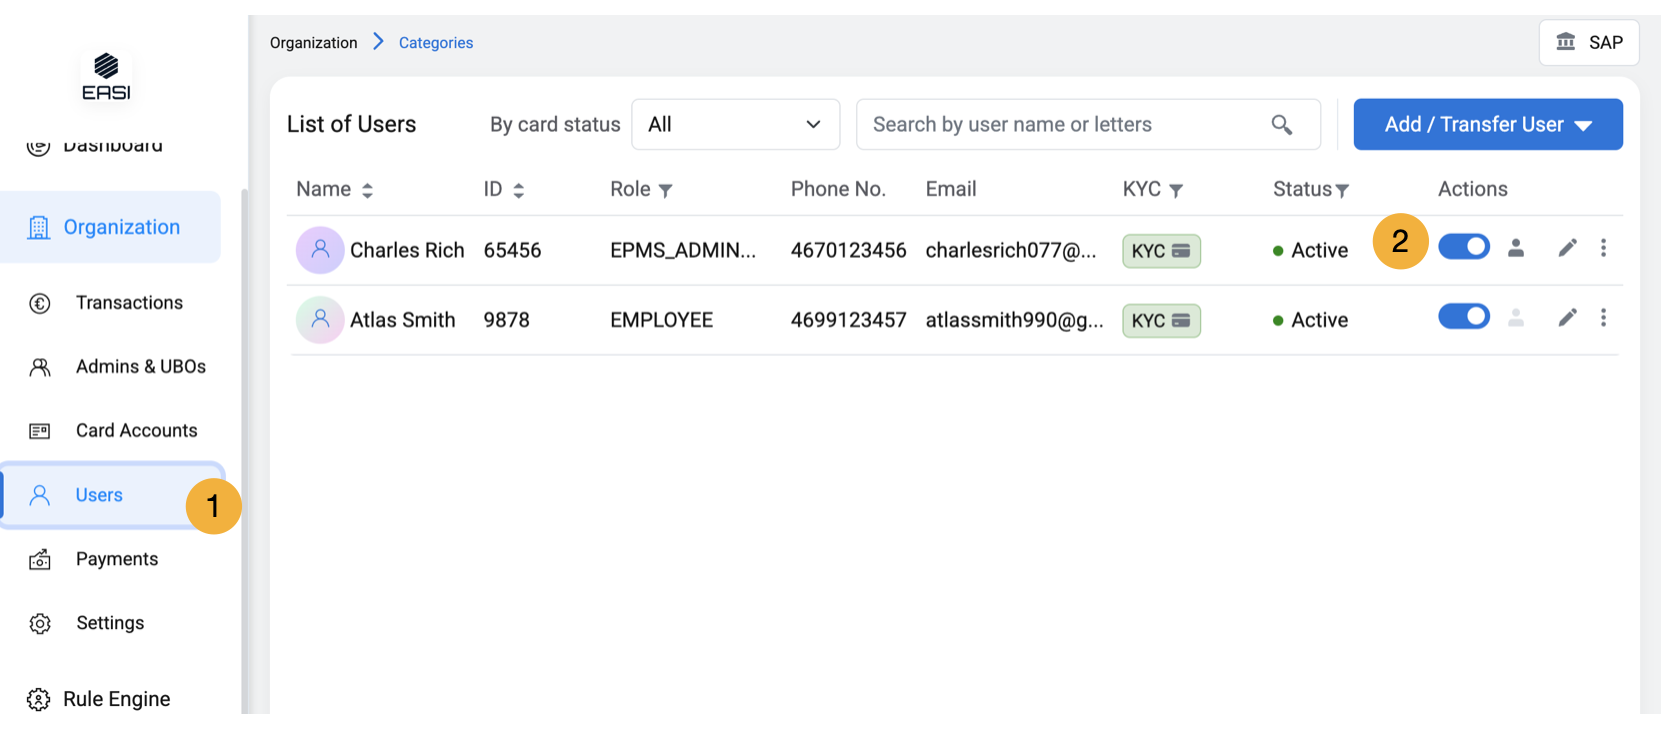Sort the list by Name column
Image resolution: width=1662 pixels, height=730 pixels.
pos(367,190)
